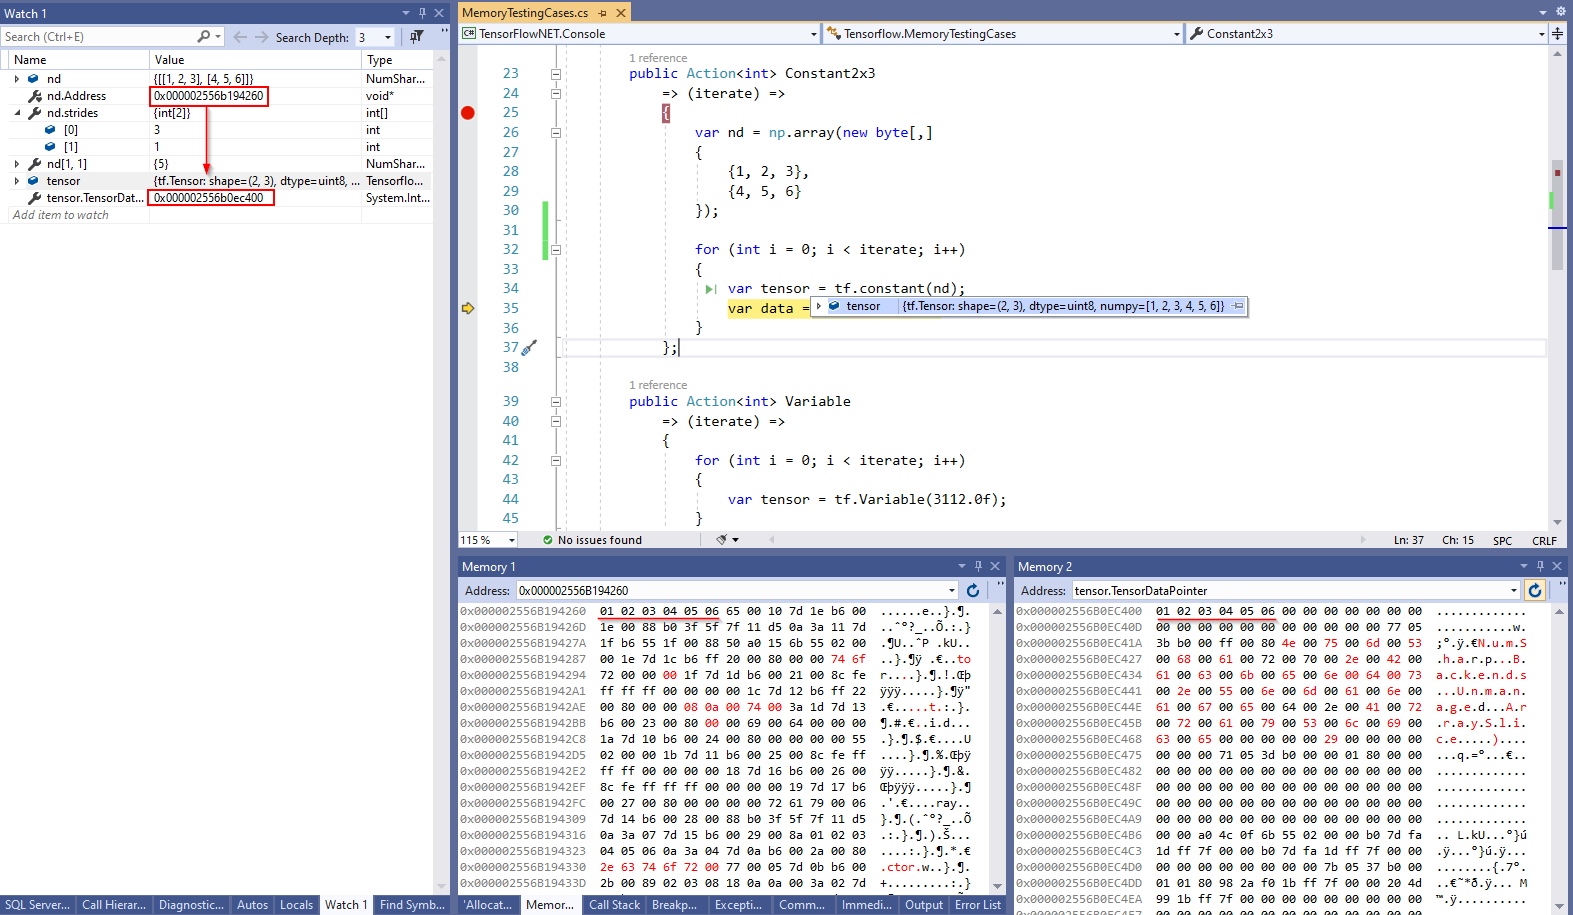Toggle auto-hide pin on Watch 1 panel
The height and width of the screenshot is (915, 1573).
(422, 13)
